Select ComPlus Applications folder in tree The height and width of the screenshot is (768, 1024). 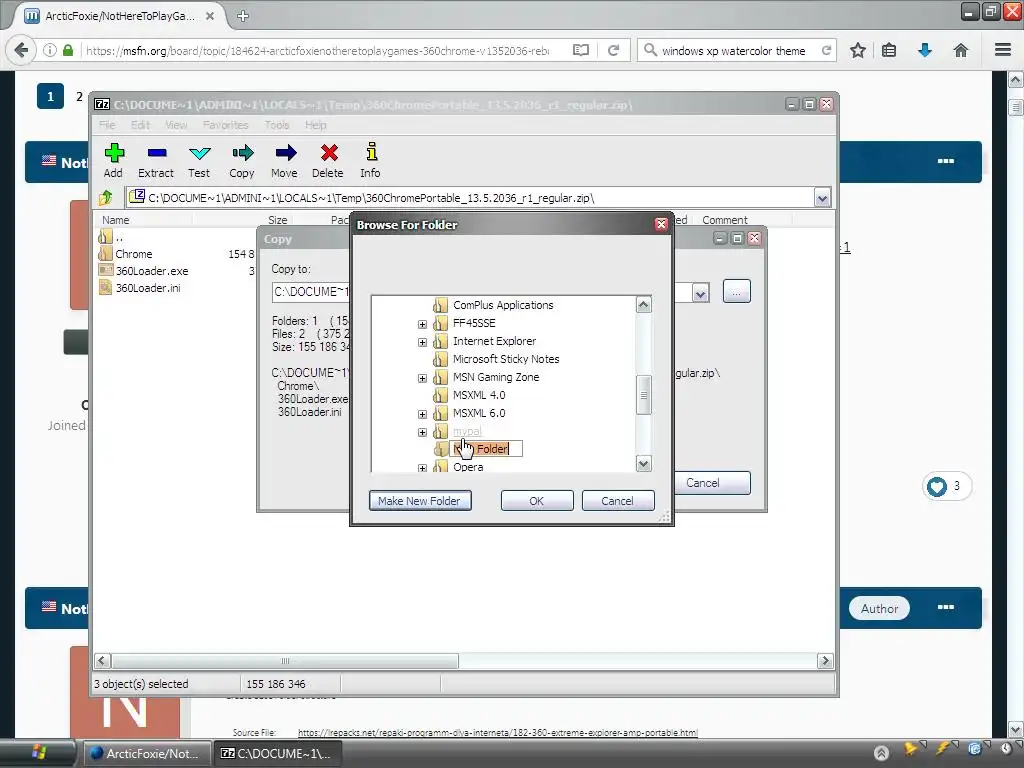pos(503,305)
